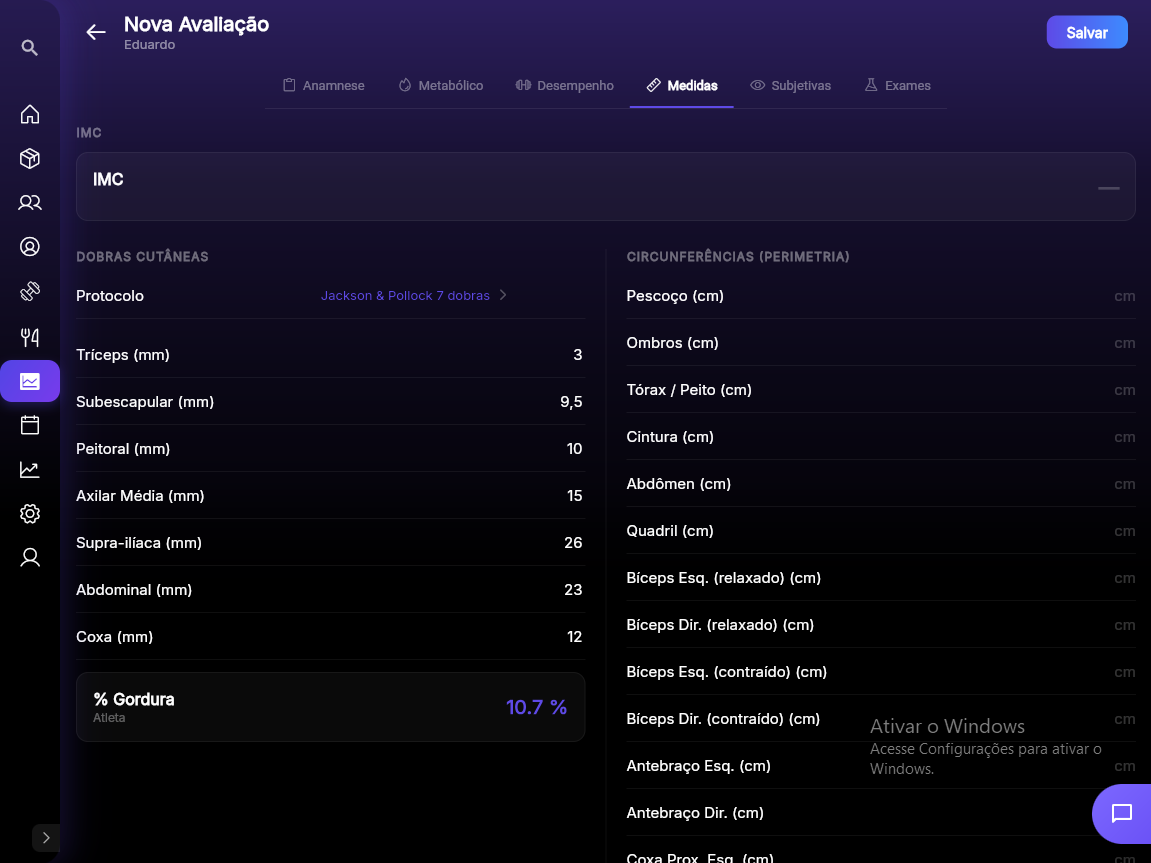
Task: Open the fork and knife nutrition icon
Action: 29,337
